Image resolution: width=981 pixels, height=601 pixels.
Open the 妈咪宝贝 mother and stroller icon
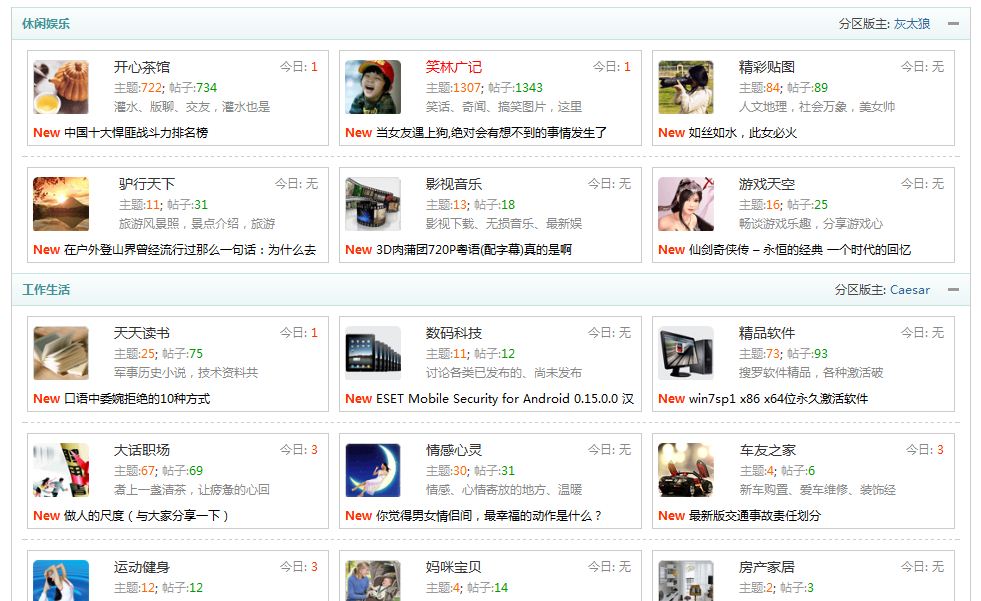coord(373,580)
